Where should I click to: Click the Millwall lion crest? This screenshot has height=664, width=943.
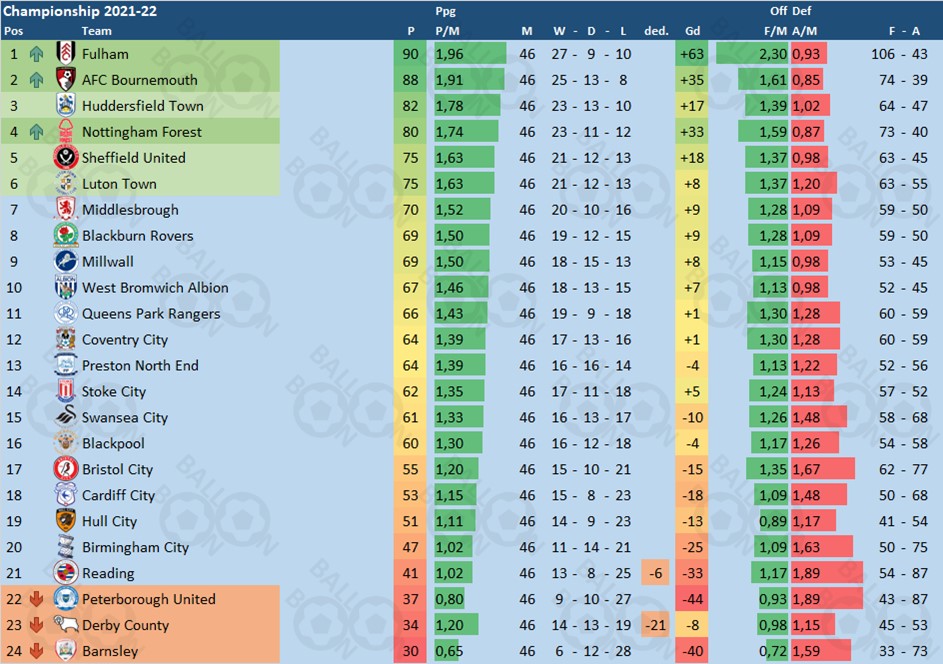pyautogui.click(x=66, y=261)
